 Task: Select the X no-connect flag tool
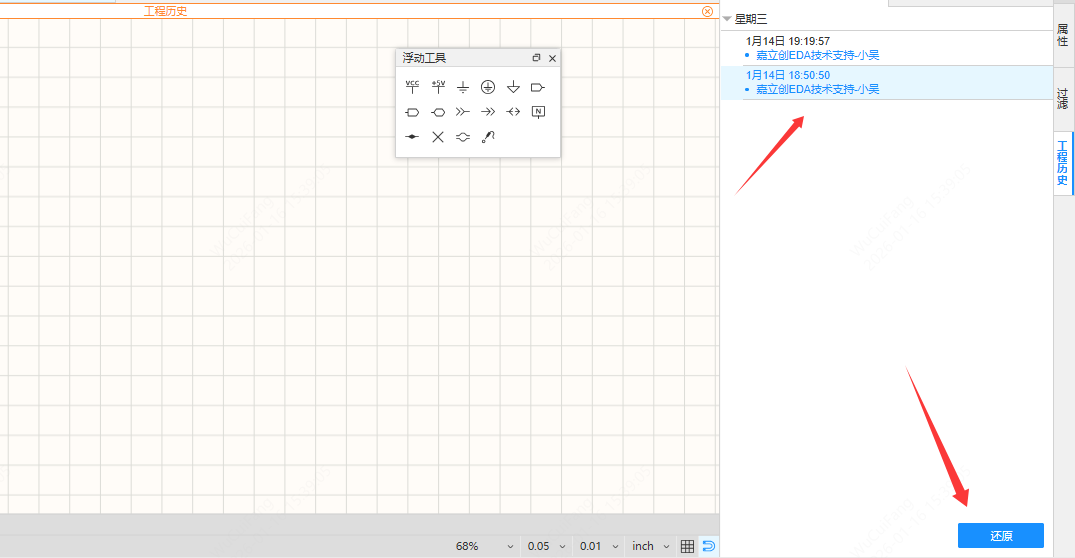(438, 137)
